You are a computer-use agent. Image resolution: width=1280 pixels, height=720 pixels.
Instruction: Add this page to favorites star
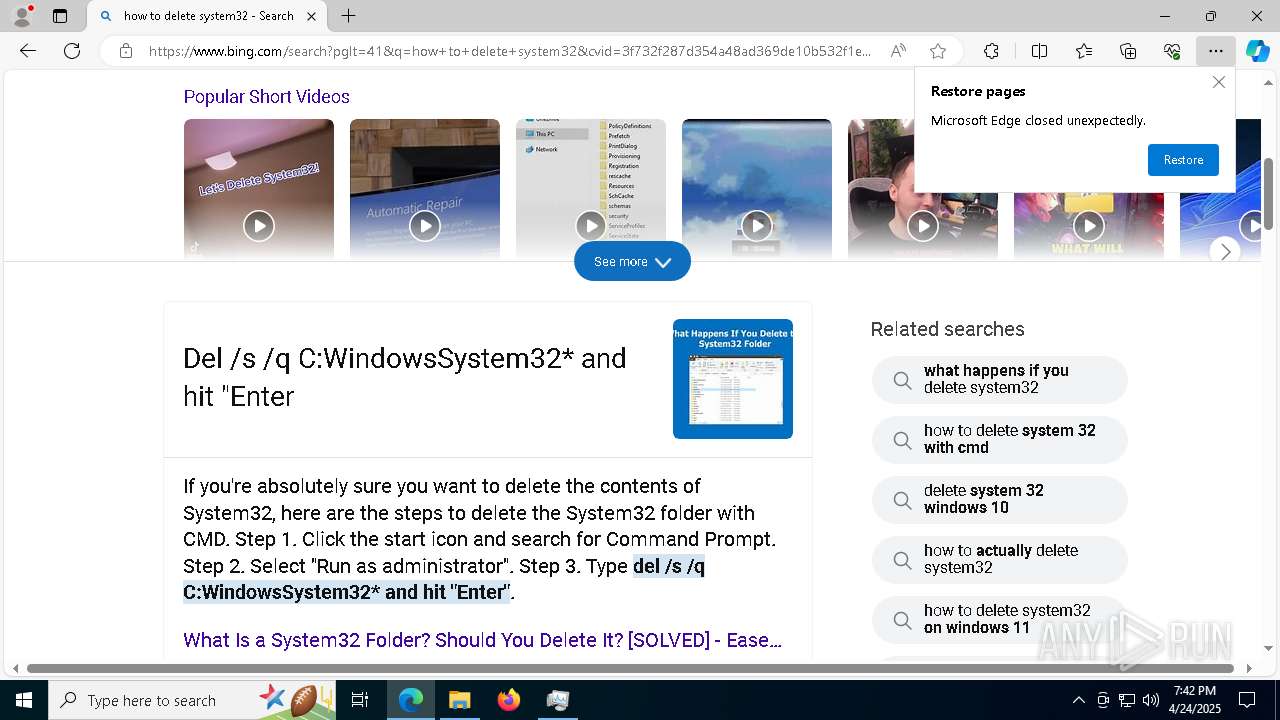click(x=937, y=51)
